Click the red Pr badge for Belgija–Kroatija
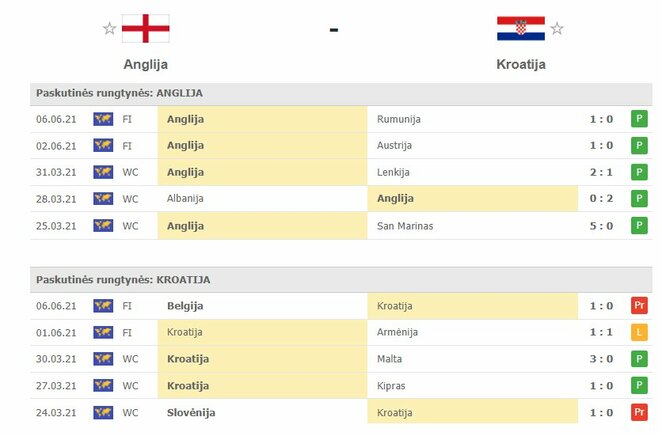The height and width of the screenshot is (436, 662). pos(639,306)
